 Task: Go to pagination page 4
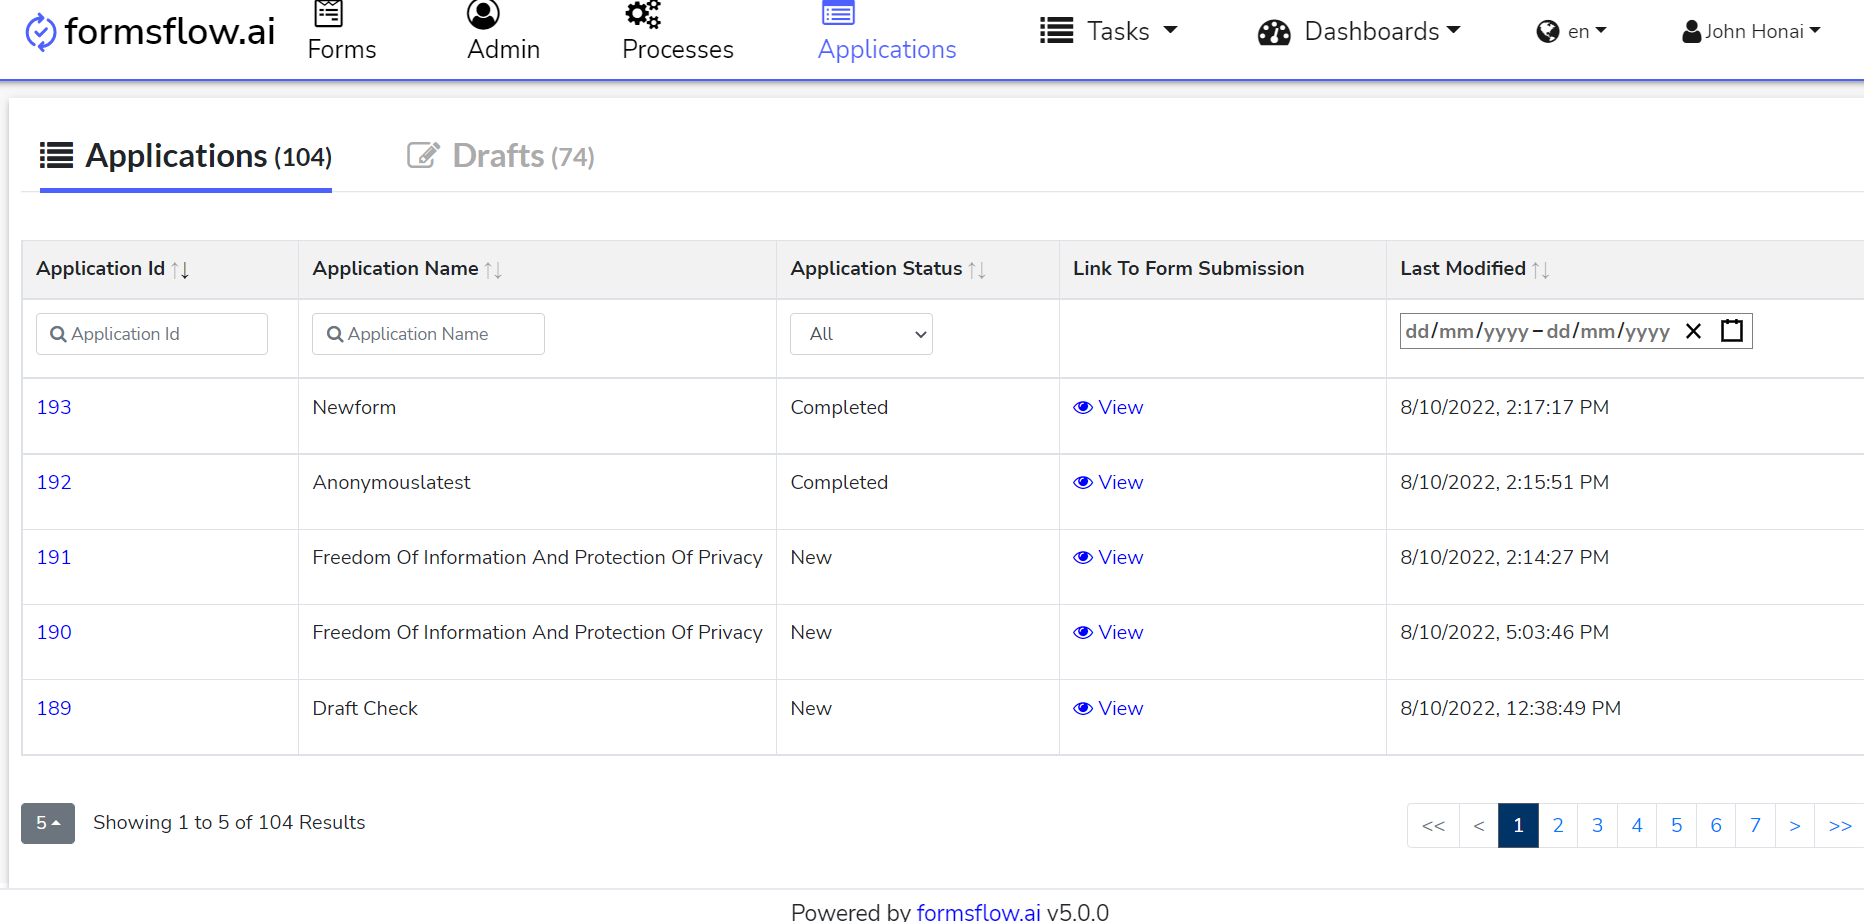click(x=1637, y=826)
